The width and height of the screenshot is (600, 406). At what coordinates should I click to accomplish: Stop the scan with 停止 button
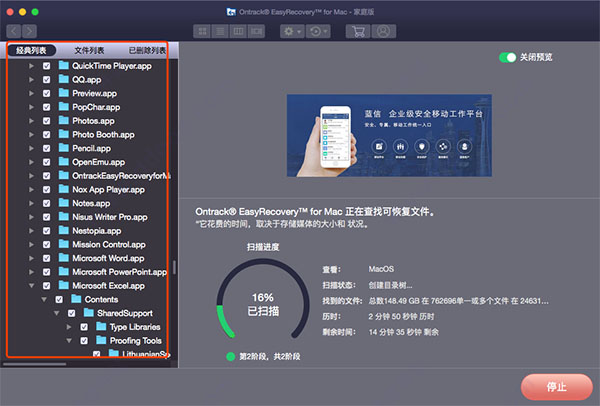[557, 387]
